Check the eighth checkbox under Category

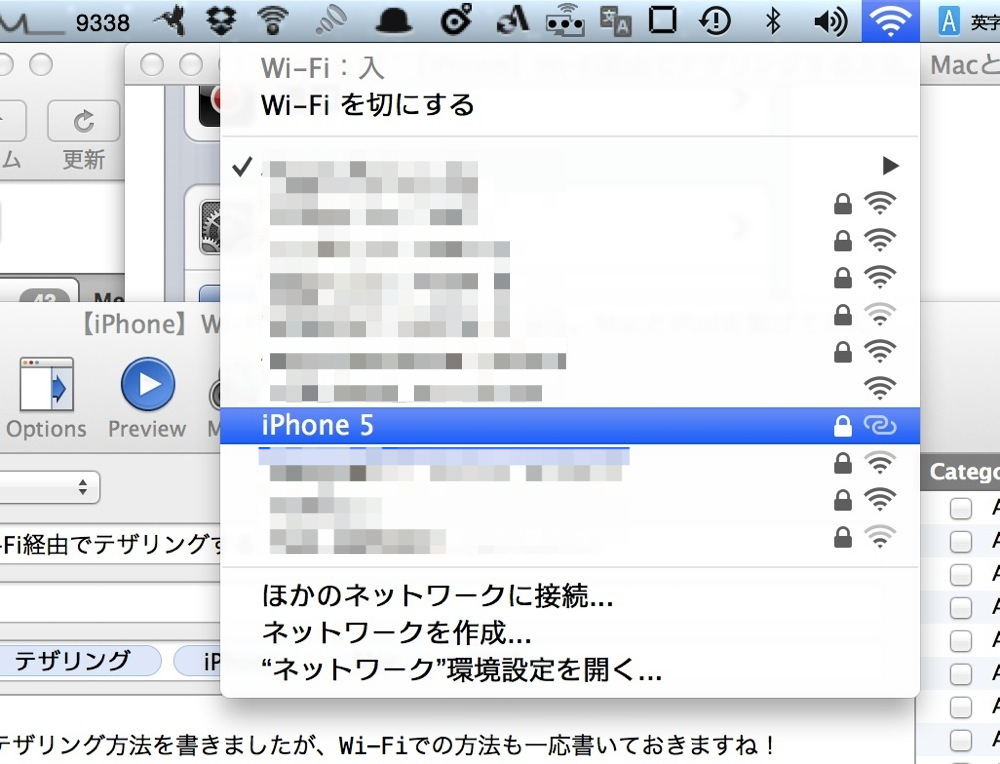click(x=960, y=740)
